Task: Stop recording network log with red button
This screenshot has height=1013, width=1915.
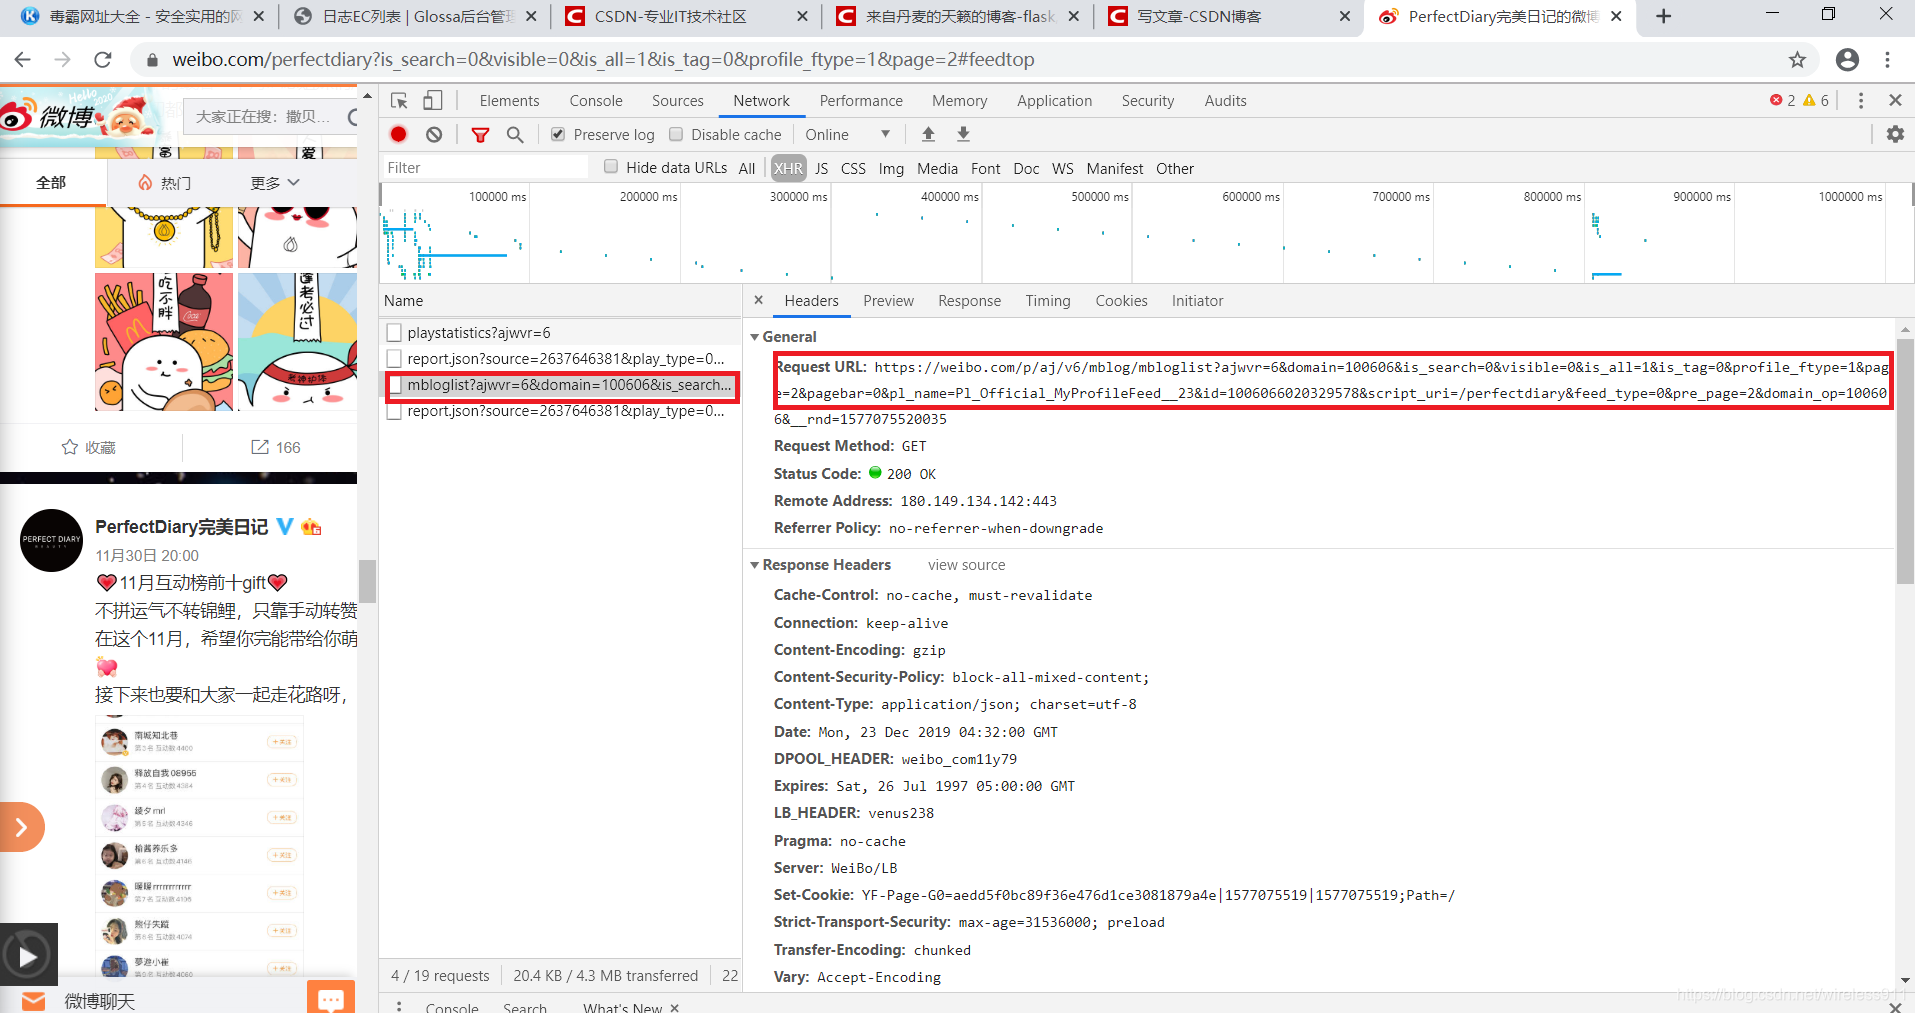Action: click(399, 134)
